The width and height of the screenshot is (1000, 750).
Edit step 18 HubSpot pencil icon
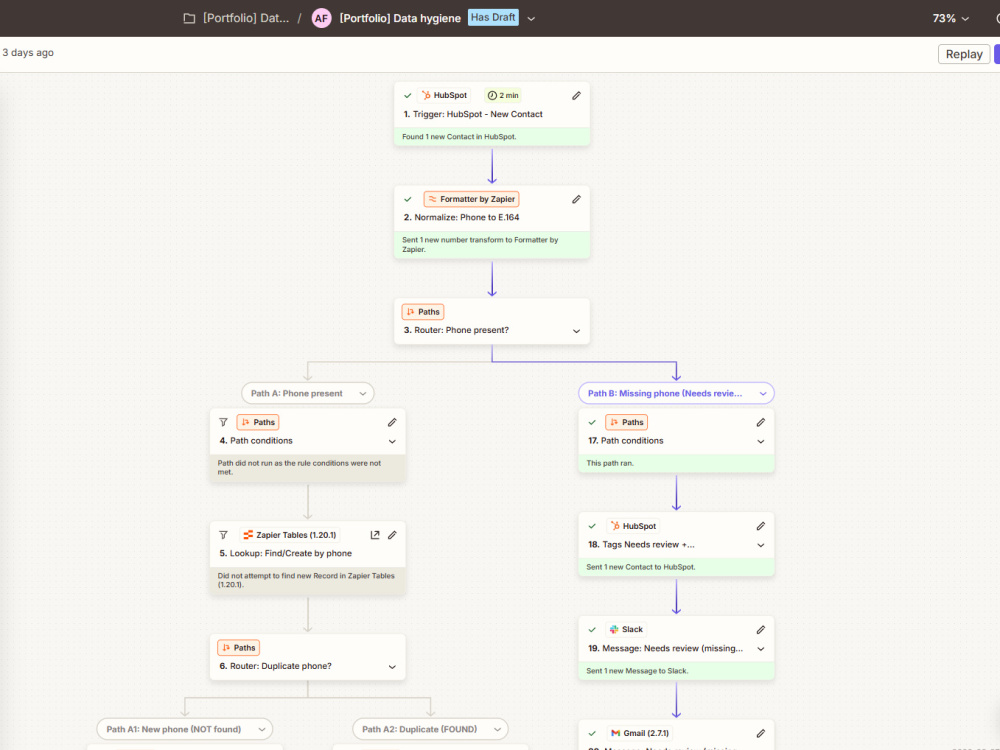coord(760,526)
